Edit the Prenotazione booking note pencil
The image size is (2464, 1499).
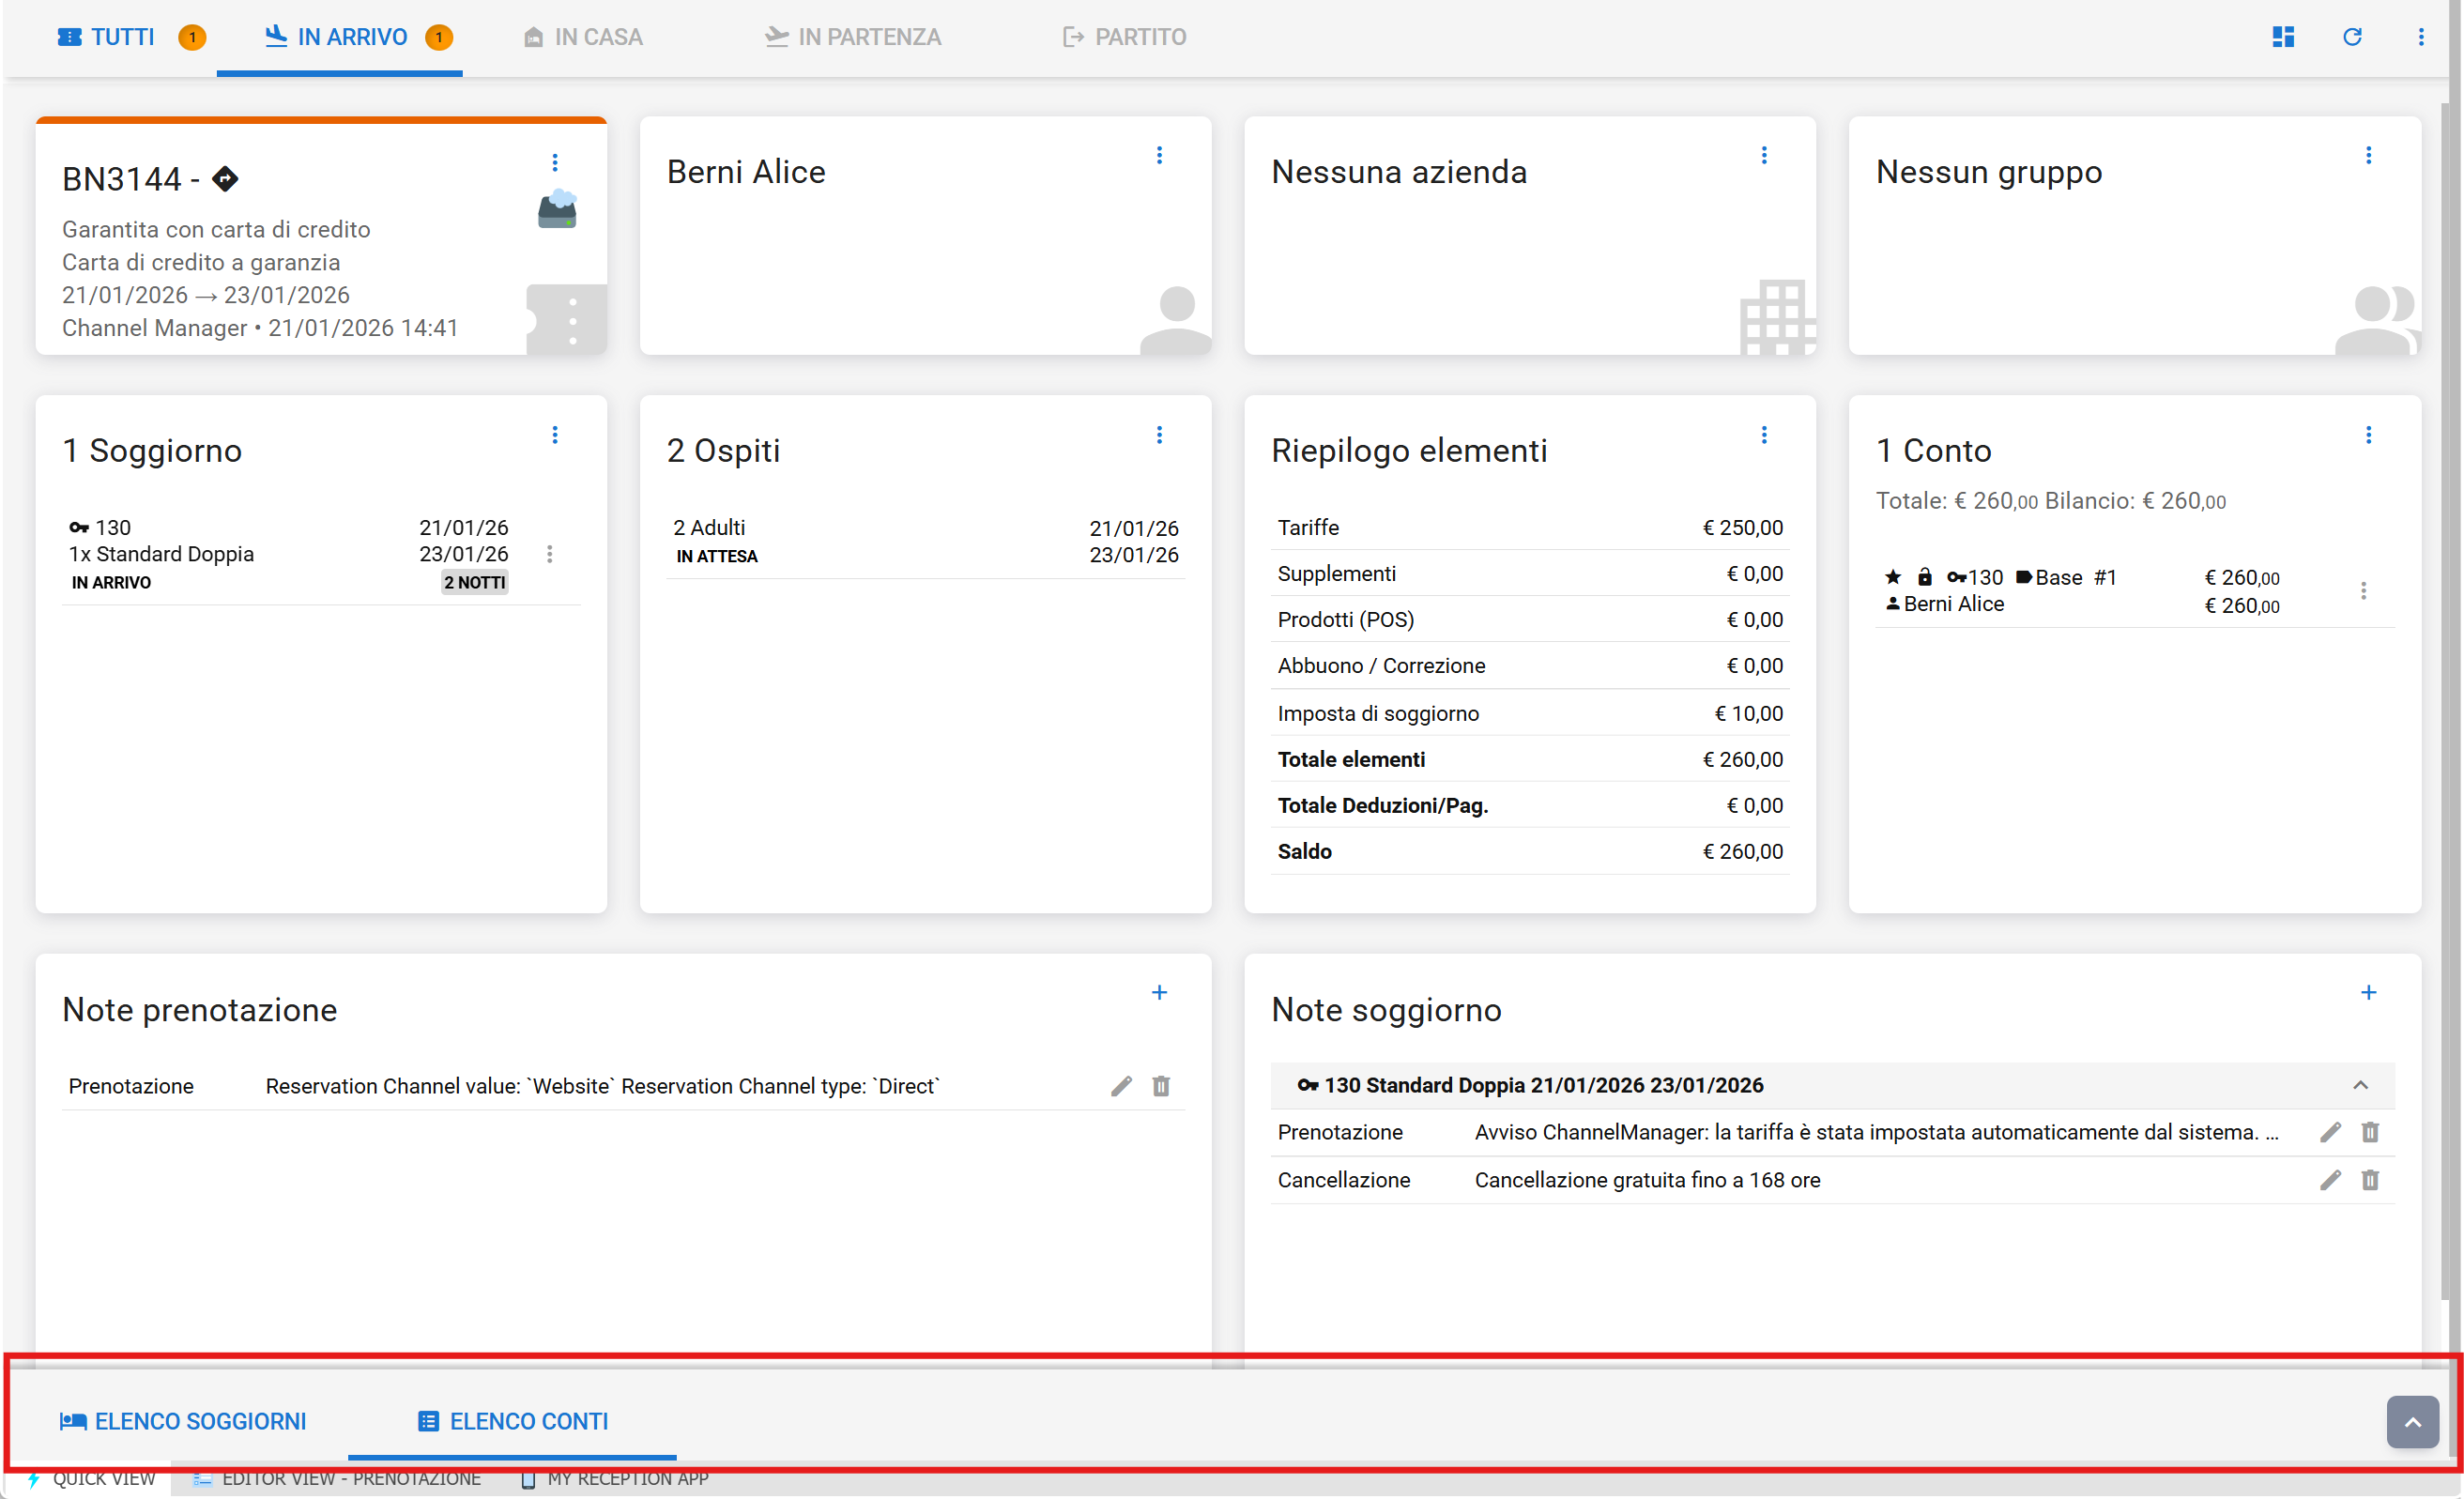pos(1121,1086)
